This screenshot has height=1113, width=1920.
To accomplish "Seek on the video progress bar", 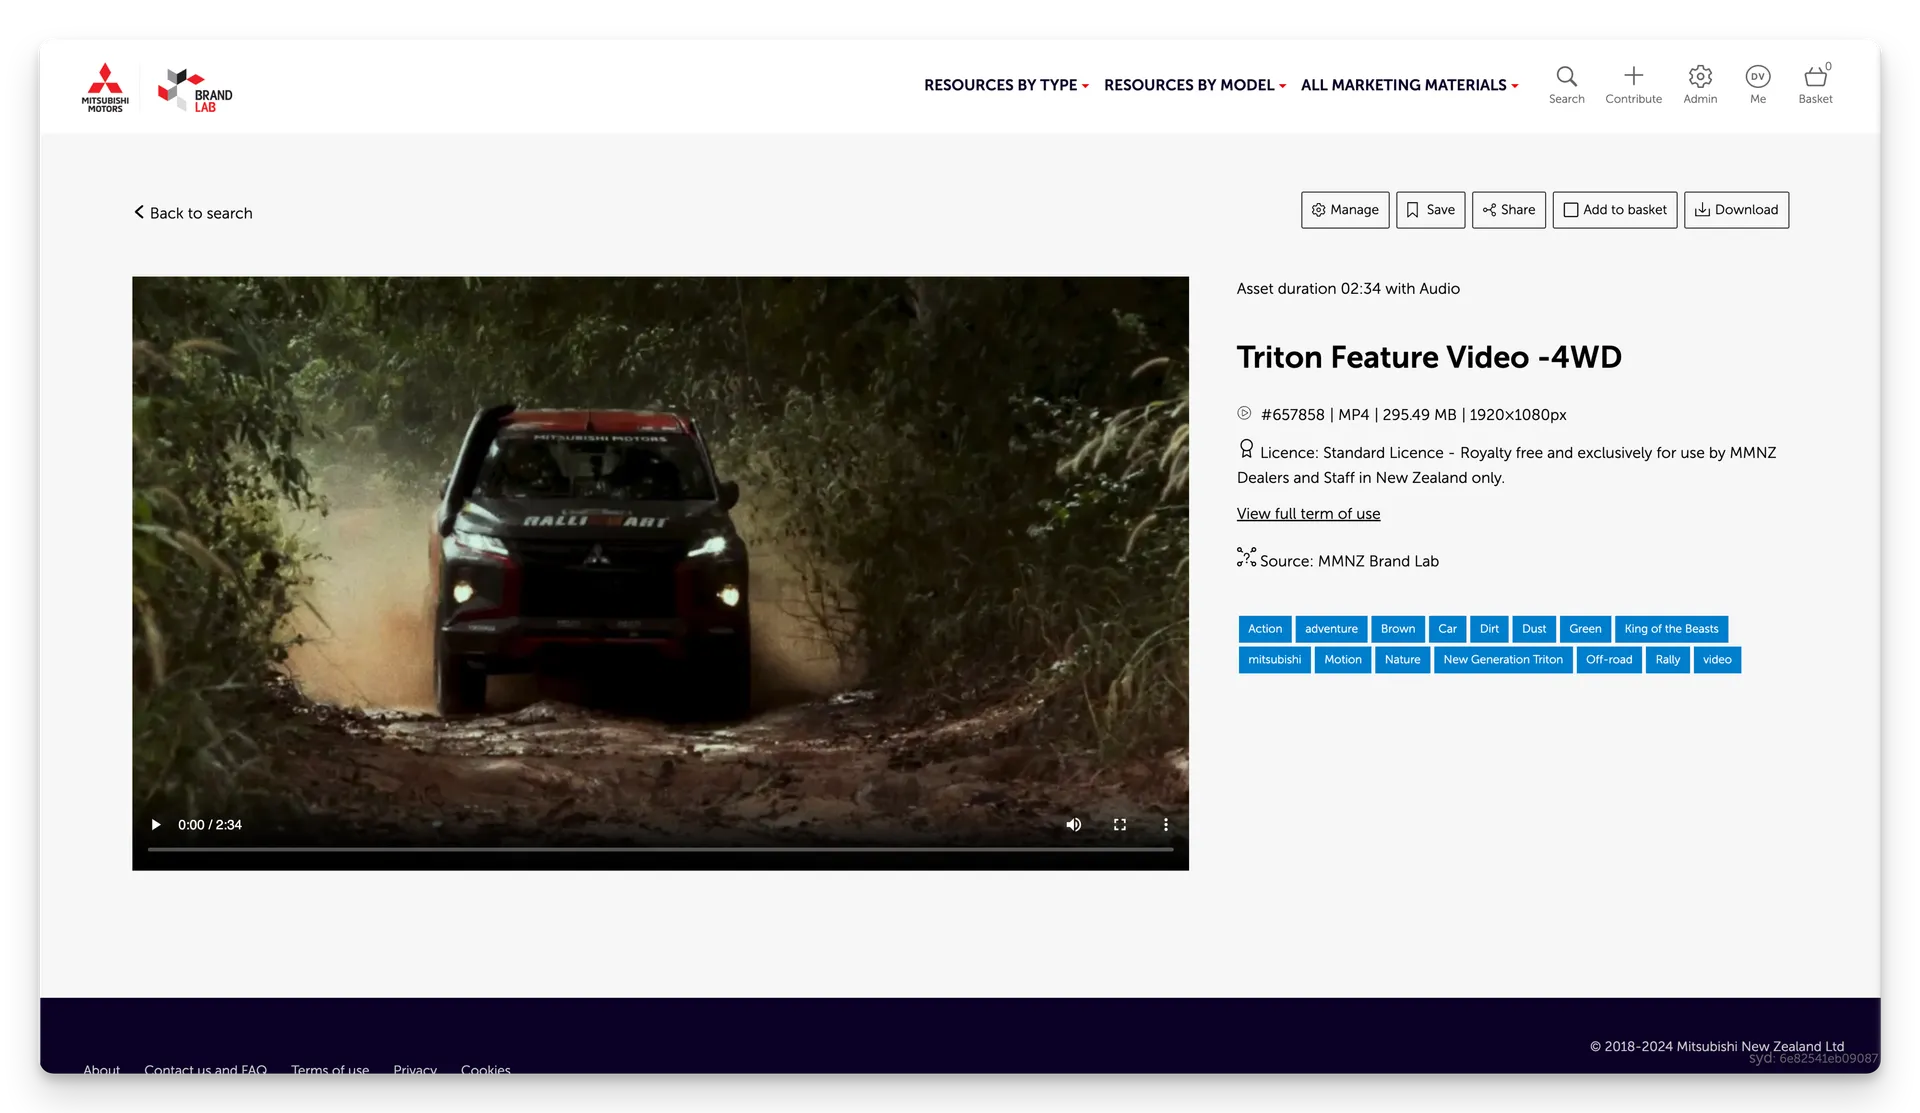I will 660,849.
